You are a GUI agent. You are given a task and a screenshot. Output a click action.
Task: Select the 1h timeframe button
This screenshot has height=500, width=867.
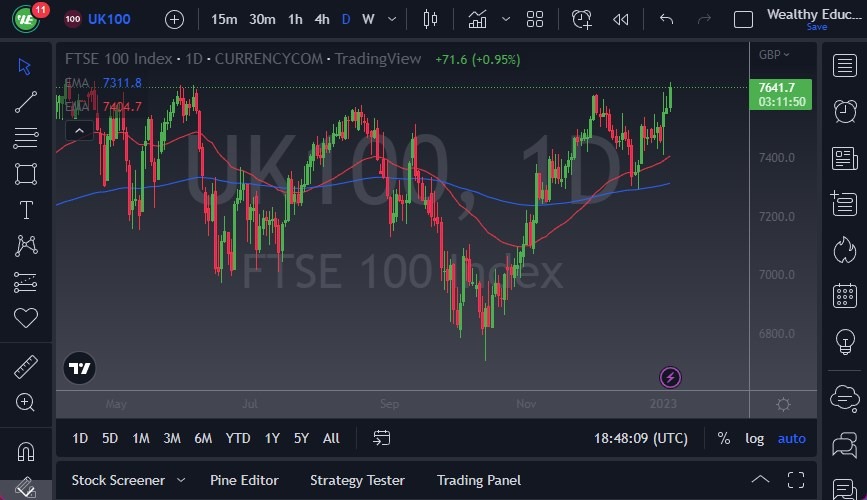click(x=295, y=19)
